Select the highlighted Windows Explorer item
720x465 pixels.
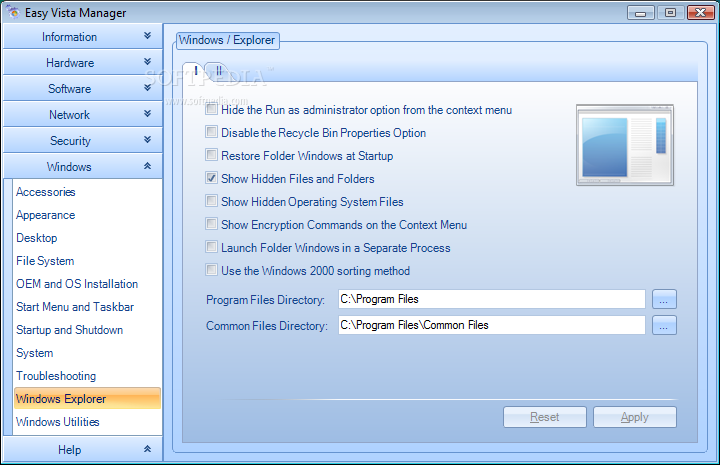(x=87, y=398)
